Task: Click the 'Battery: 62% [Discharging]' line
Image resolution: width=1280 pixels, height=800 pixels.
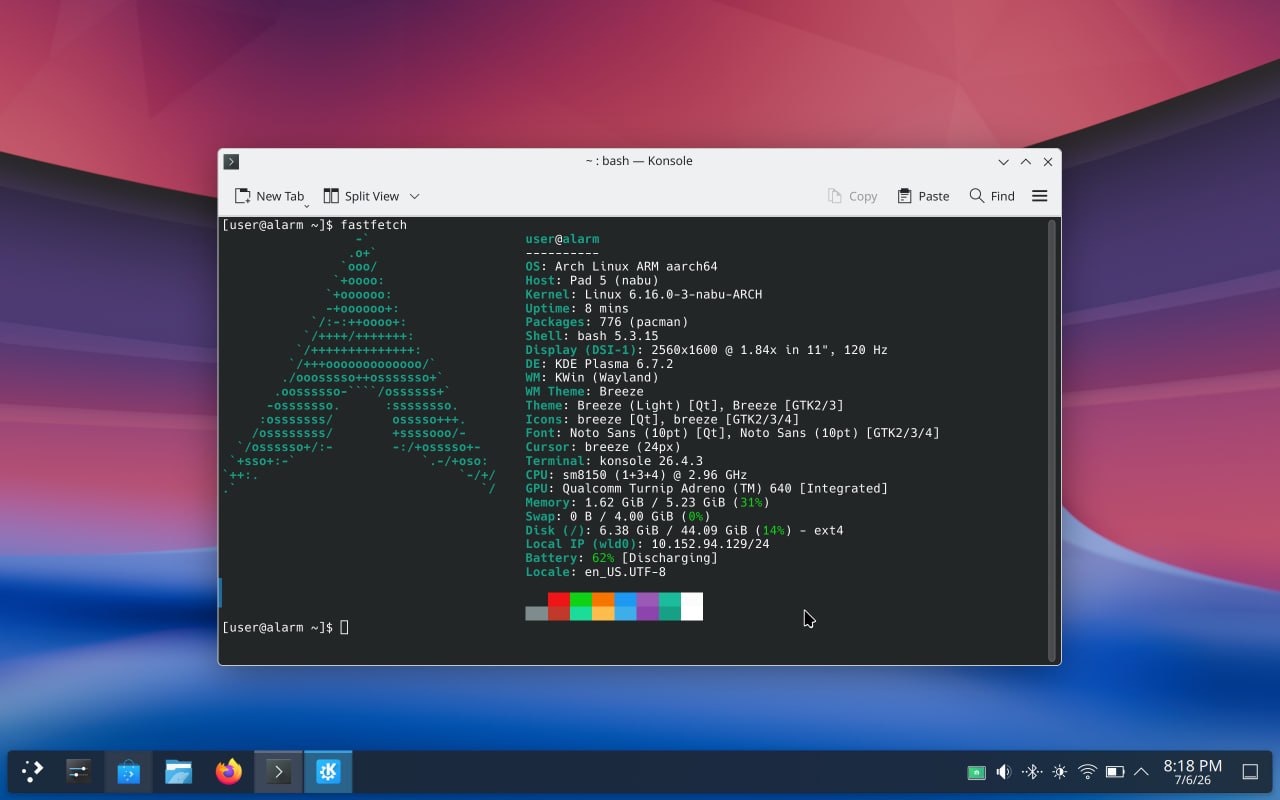Action: point(621,558)
